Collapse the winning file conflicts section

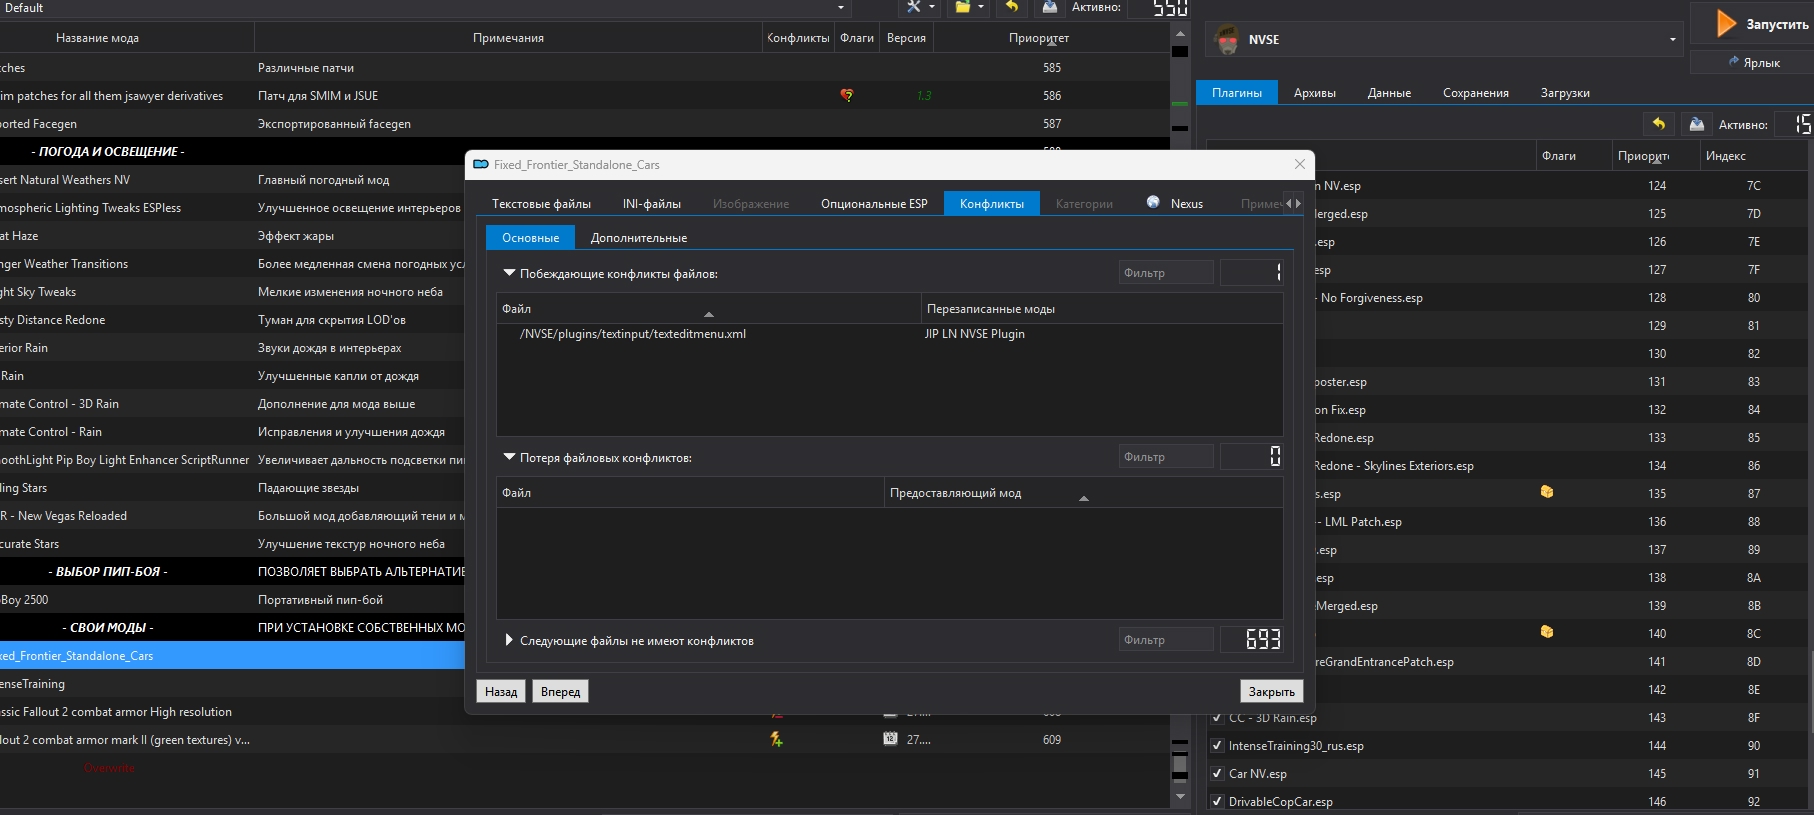point(509,273)
